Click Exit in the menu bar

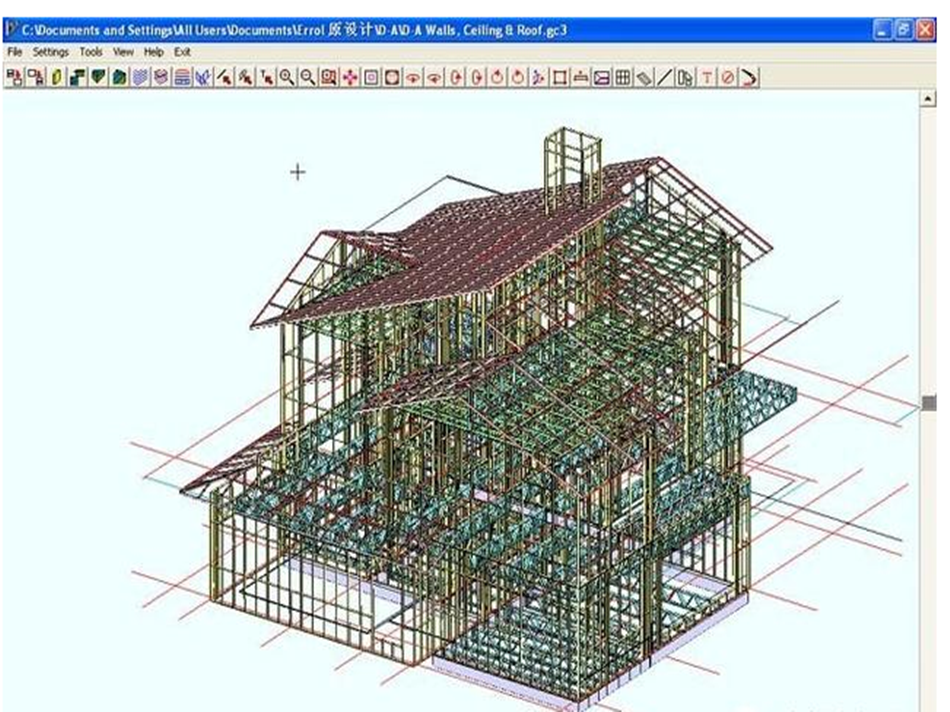[182, 51]
